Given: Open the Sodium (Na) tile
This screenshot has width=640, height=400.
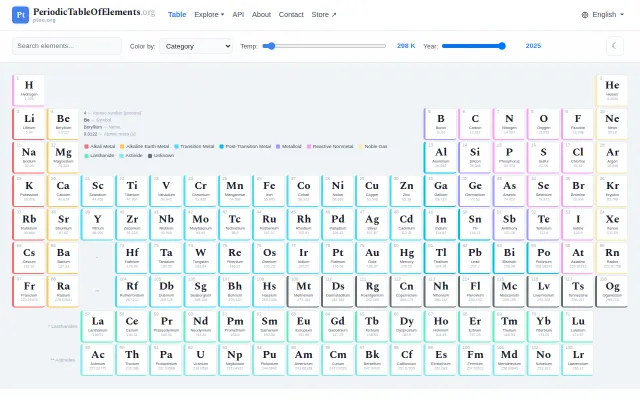Looking at the screenshot, I should (29, 158).
